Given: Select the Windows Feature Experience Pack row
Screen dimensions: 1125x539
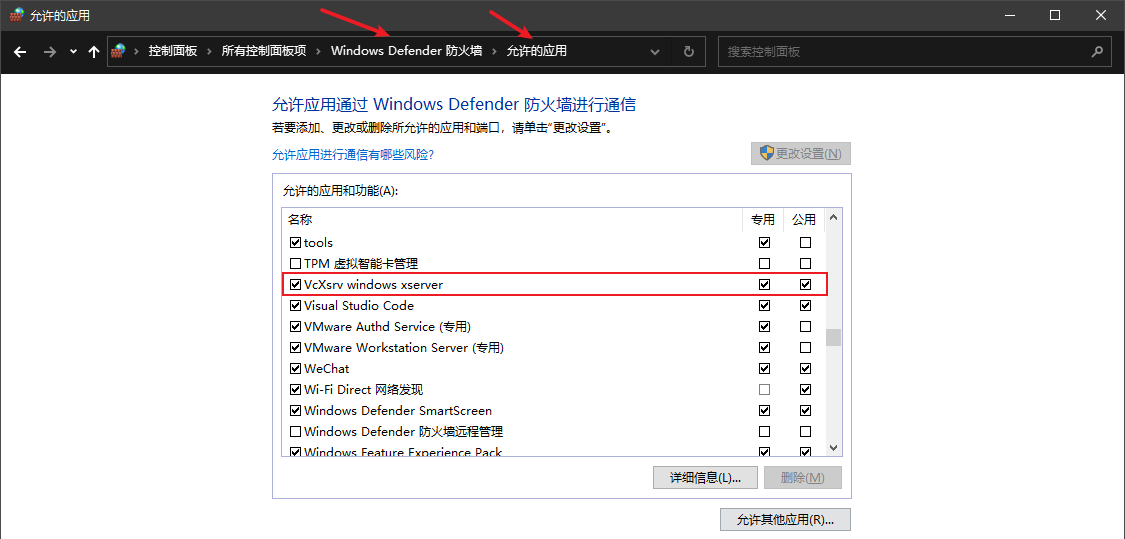Looking at the screenshot, I should coord(554,452).
